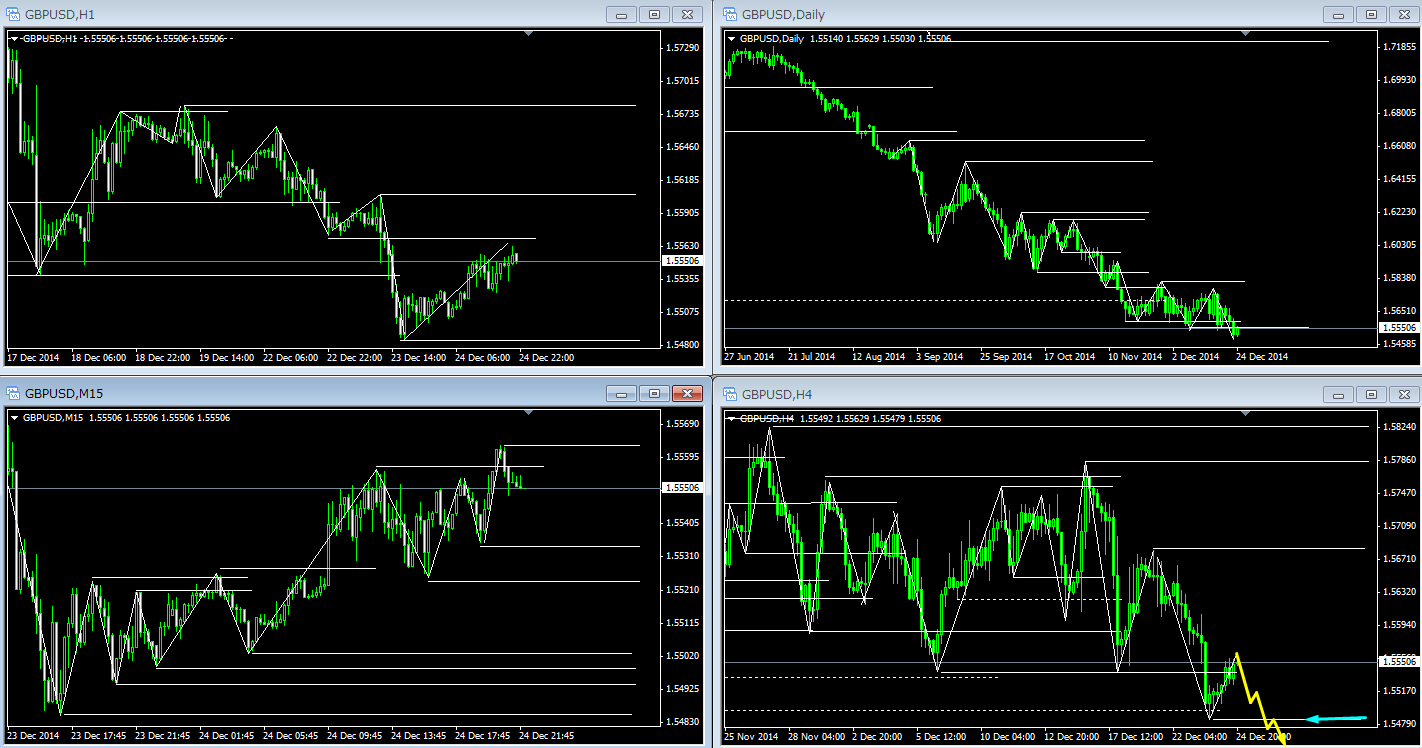Image resolution: width=1422 pixels, height=748 pixels.
Task: Expand the triangle menu beside GBPUSD,H1 label
Action: coord(14,39)
